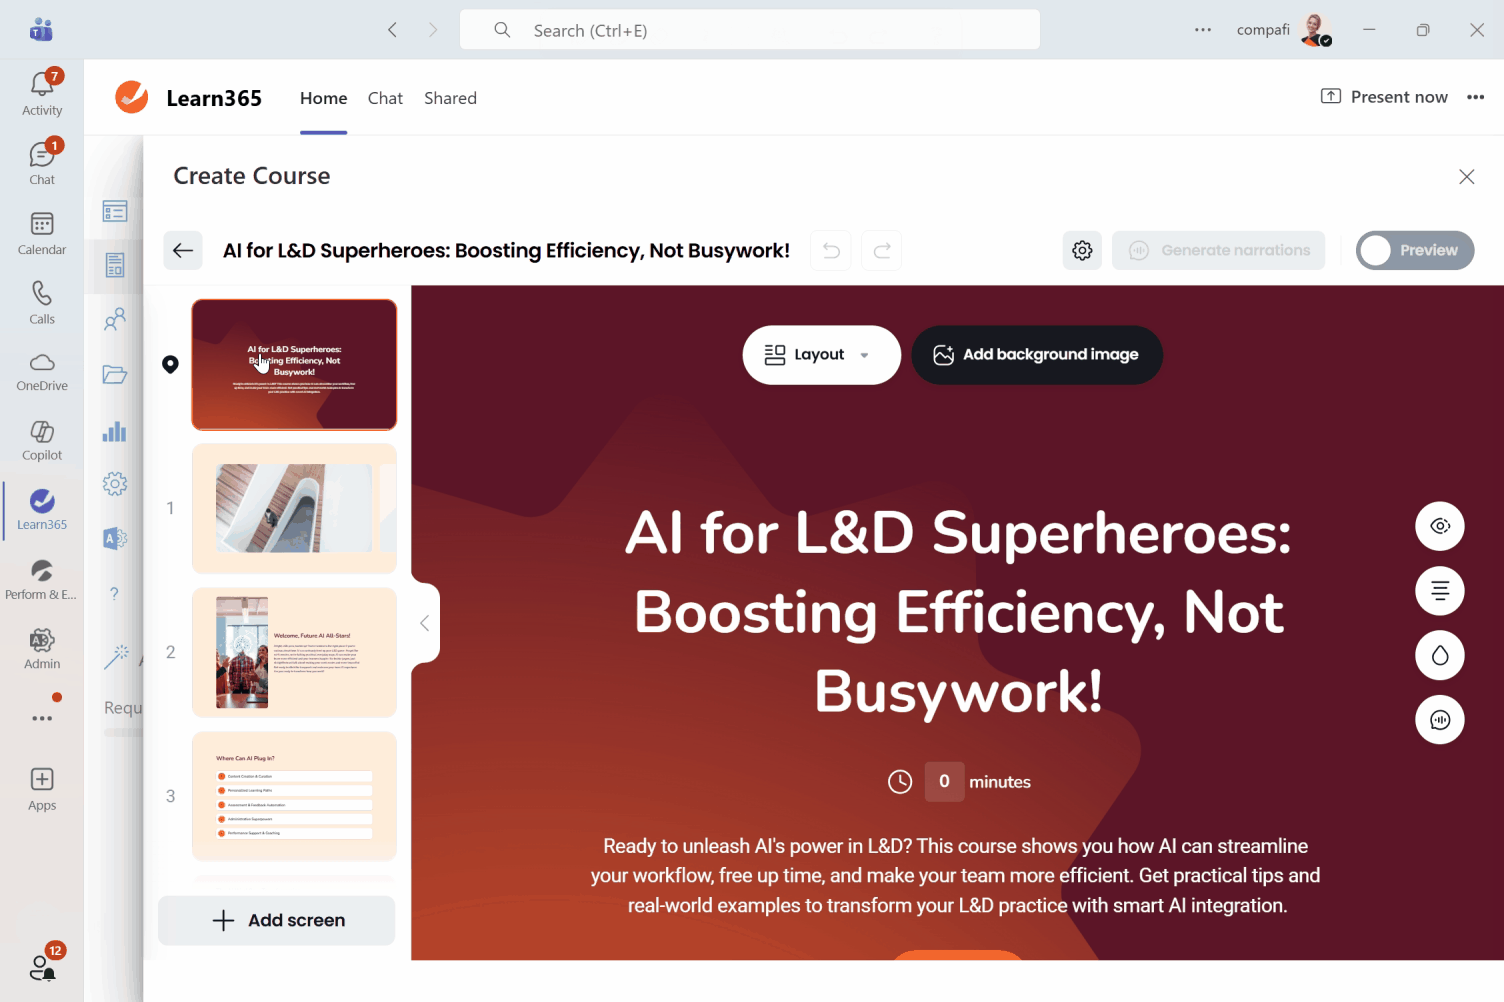Switch to the Chat tab
This screenshot has width=1504, height=1002.
[x=385, y=98]
